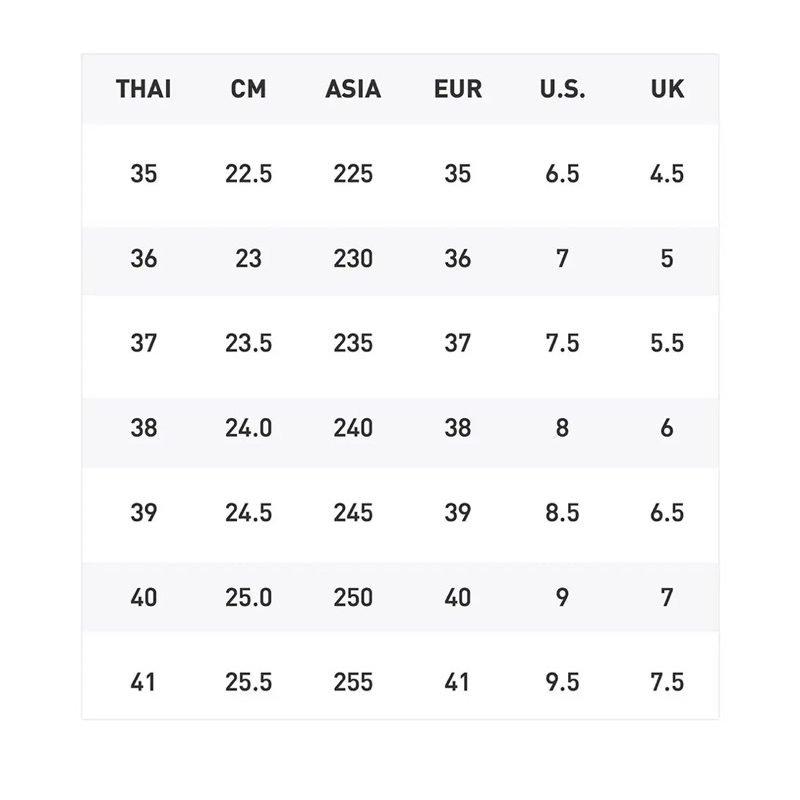Screen dimensions: 800x800
Task: Click the 23.5 CM value
Action: tap(248, 343)
